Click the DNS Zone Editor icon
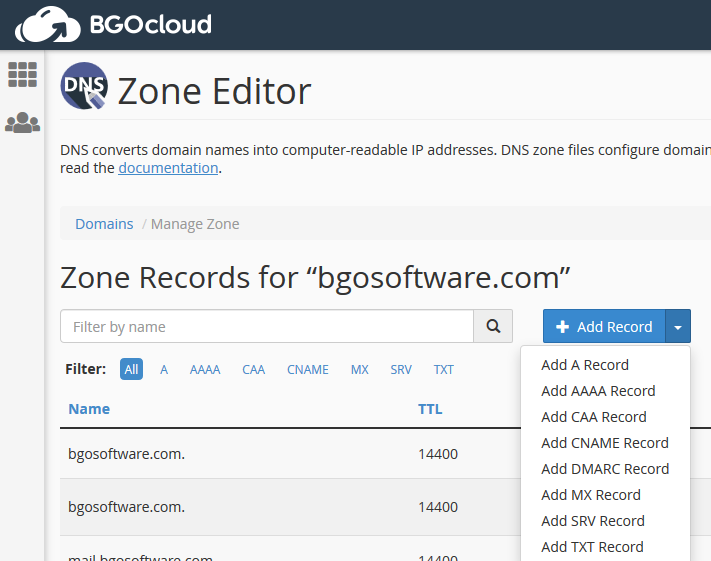The height and width of the screenshot is (561, 711). (84, 86)
